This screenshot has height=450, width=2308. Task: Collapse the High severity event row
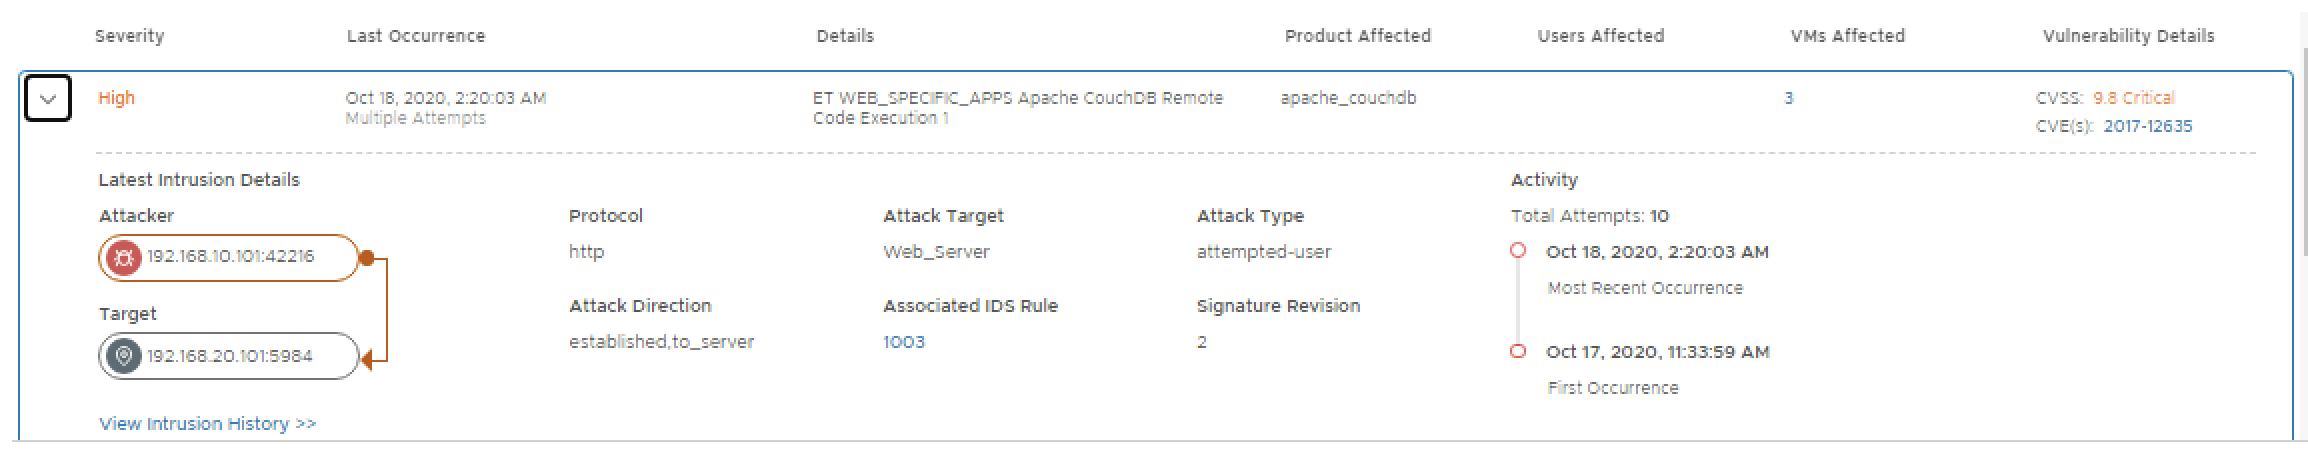pos(47,99)
